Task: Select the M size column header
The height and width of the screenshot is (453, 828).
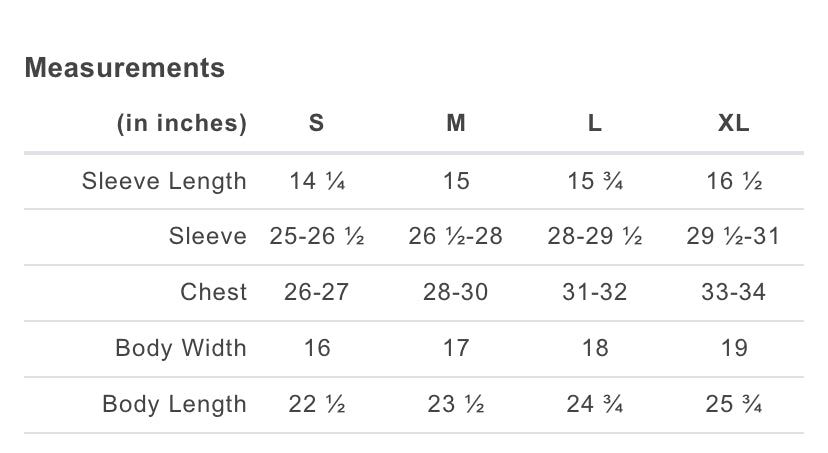Action: [x=456, y=124]
